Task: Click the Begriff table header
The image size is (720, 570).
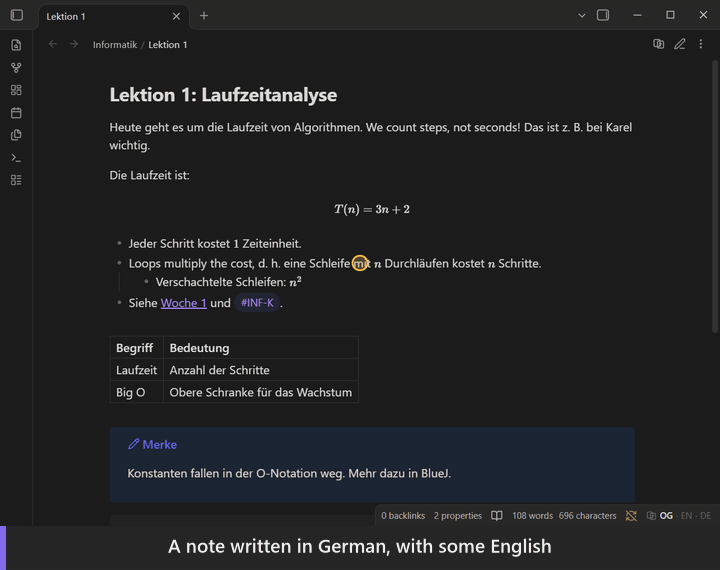Action: point(136,348)
